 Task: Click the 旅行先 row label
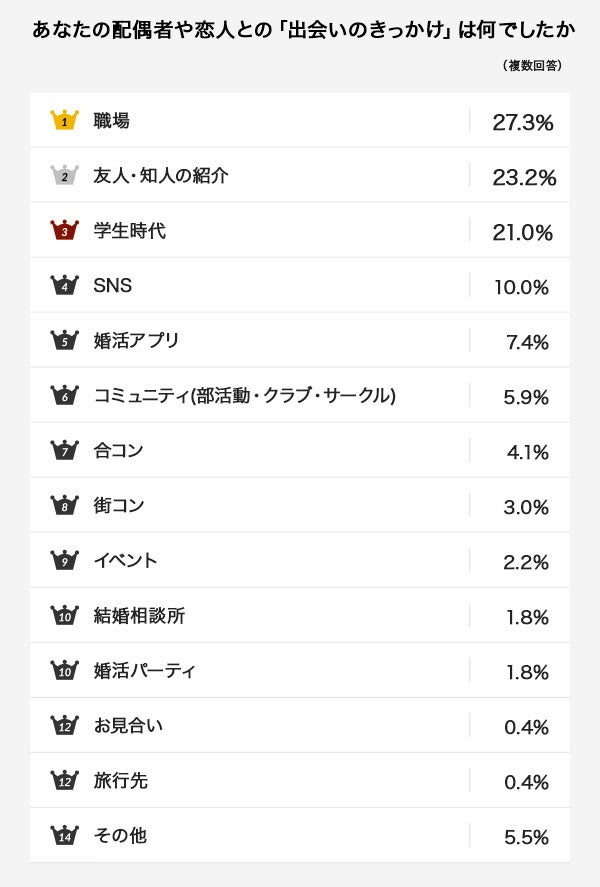pos(120,781)
